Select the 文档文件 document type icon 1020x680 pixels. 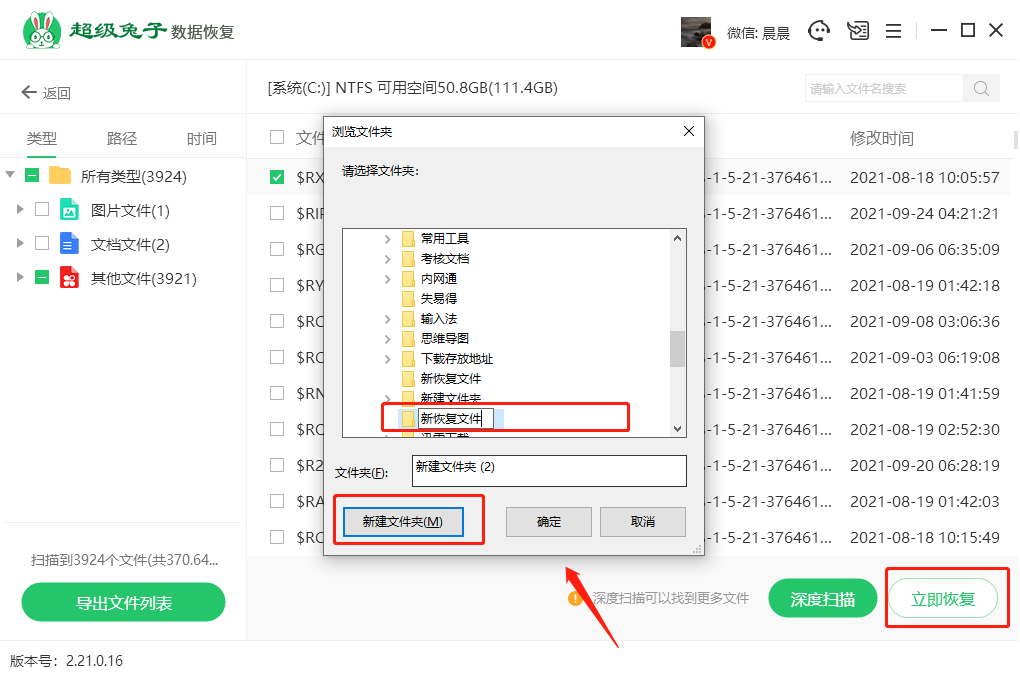point(69,244)
